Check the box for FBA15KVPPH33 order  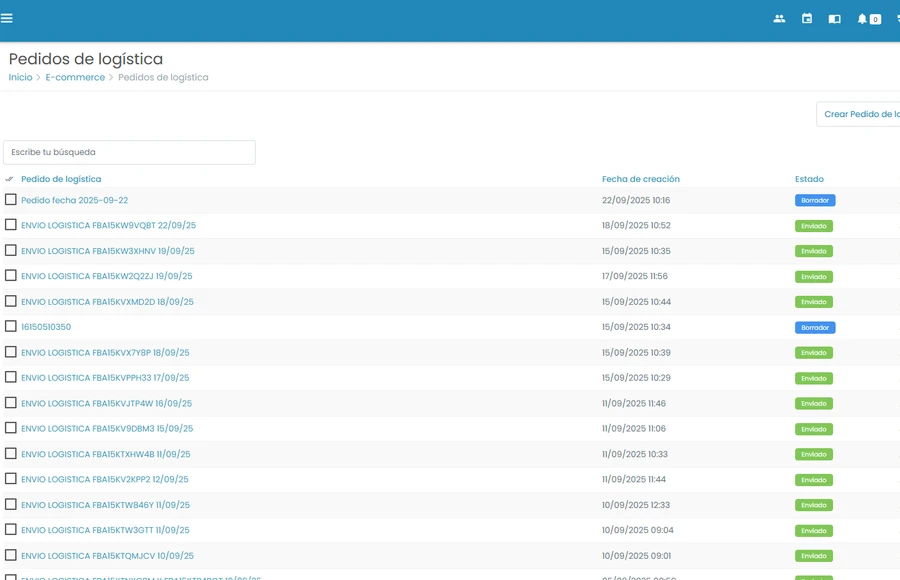coord(10,377)
